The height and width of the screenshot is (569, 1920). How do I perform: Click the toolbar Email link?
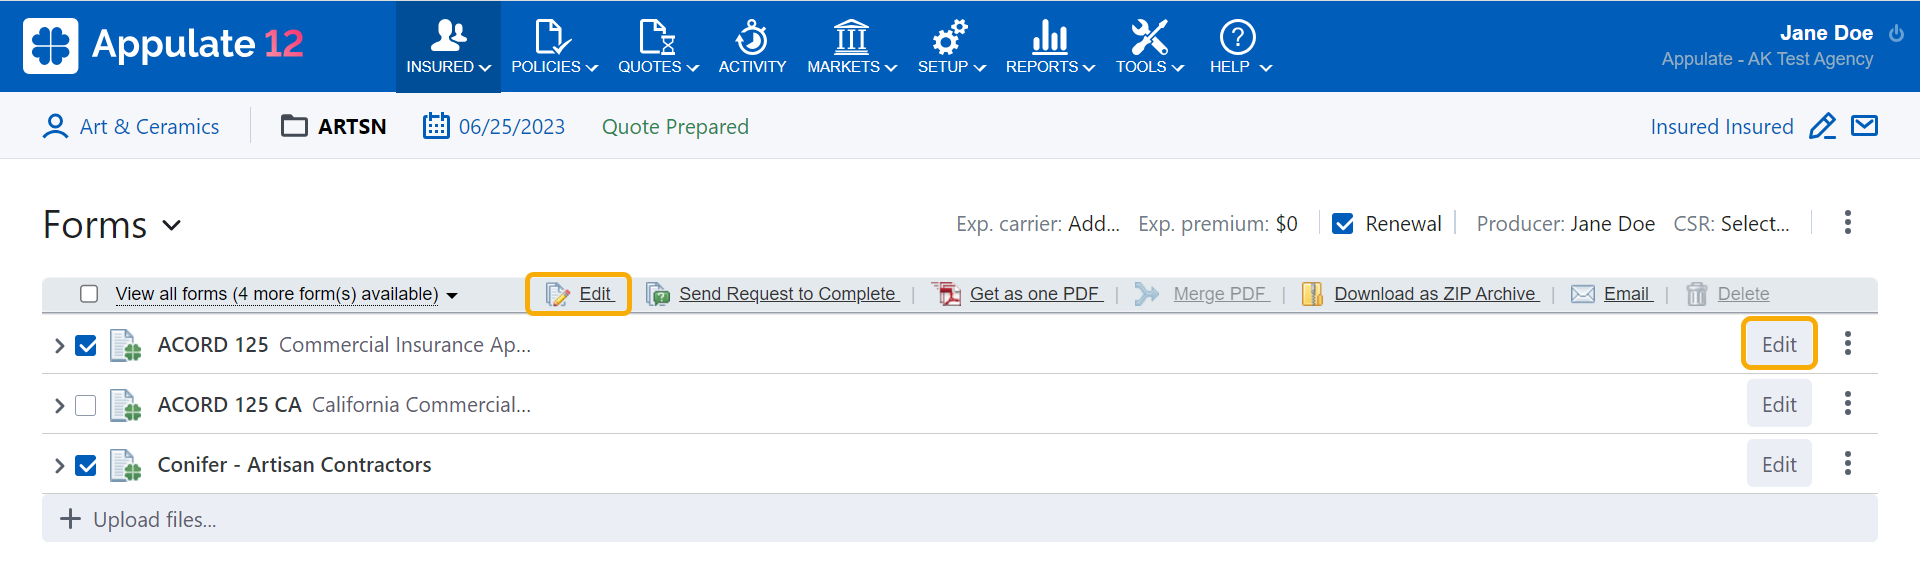pyautogui.click(x=1628, y=294)
